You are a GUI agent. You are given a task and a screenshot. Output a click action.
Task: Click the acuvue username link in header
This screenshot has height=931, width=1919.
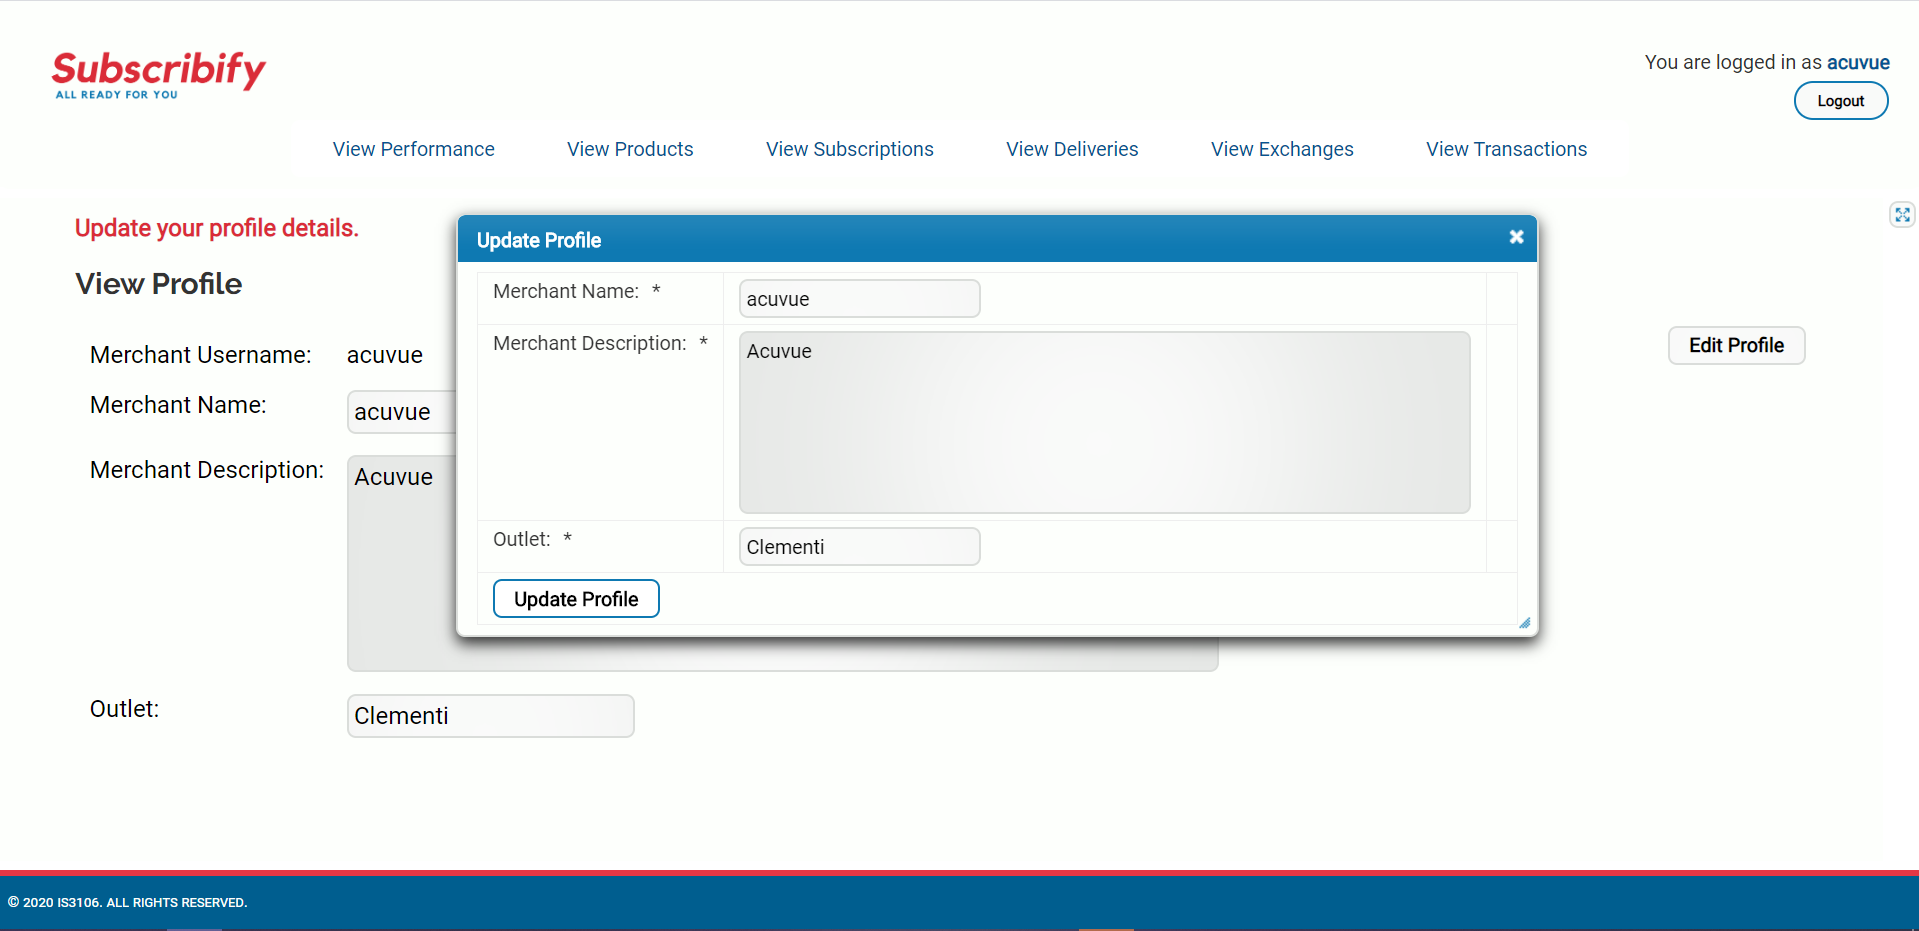1858,62
